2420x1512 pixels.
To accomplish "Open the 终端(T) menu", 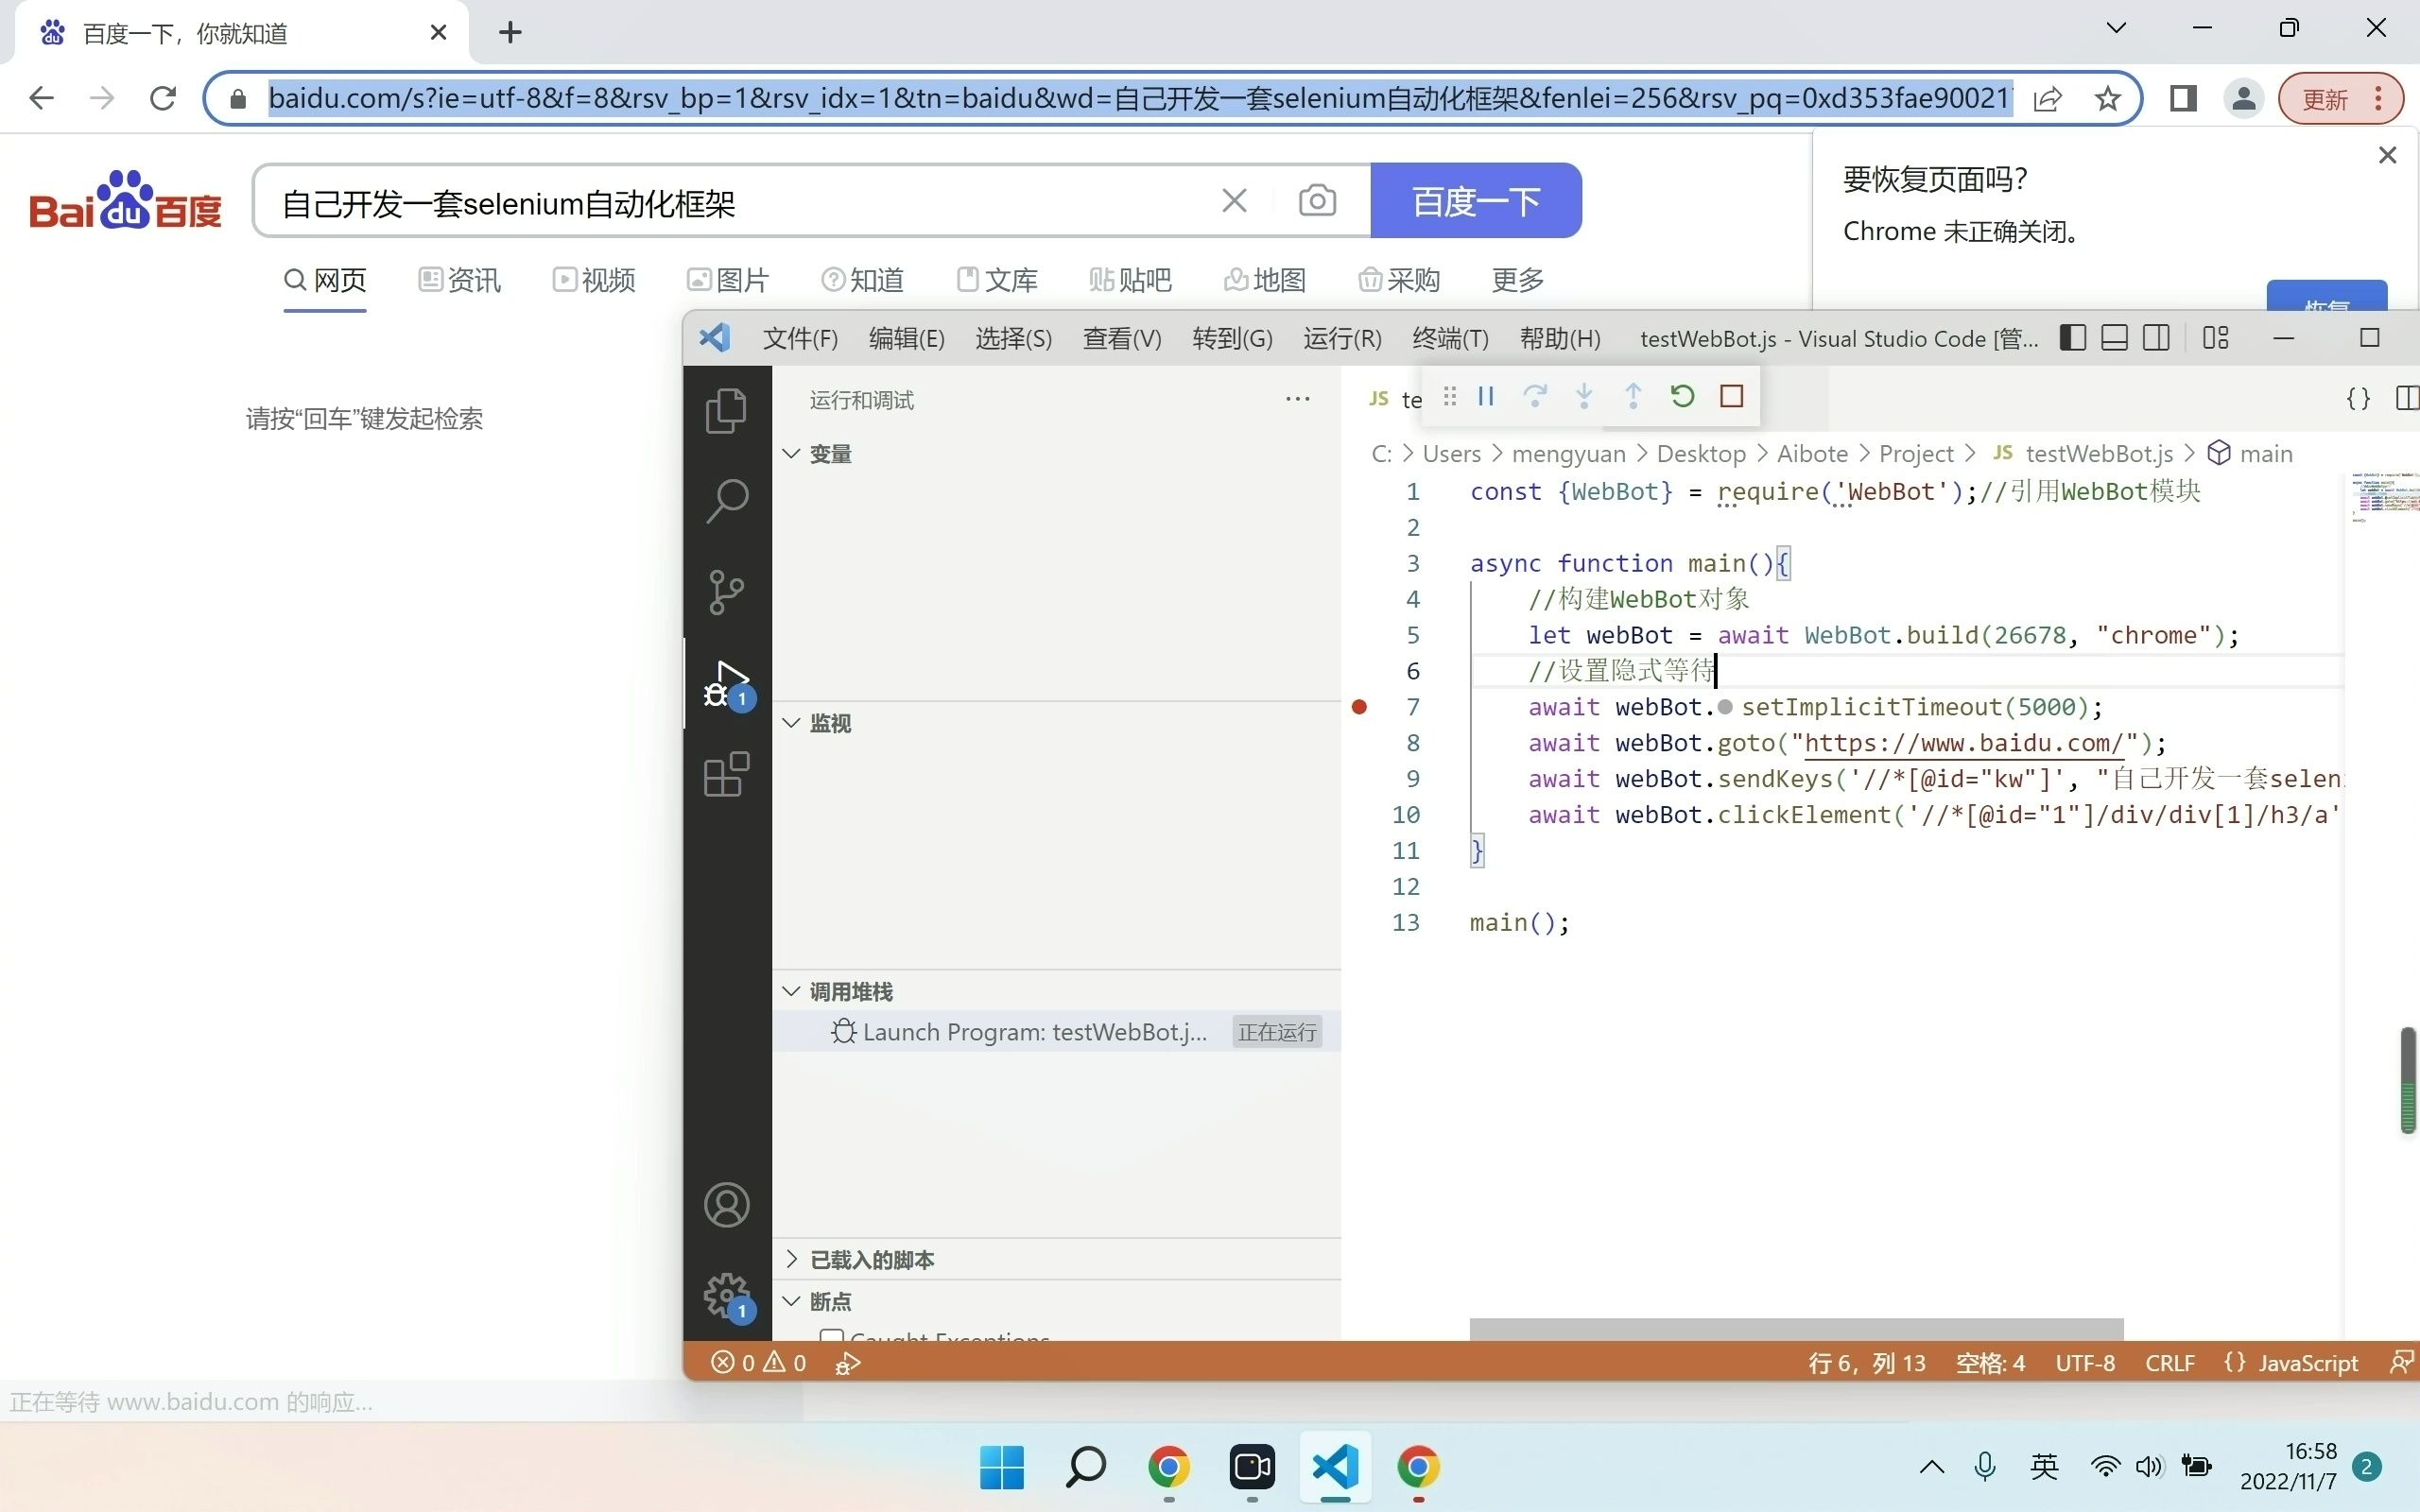I will coord(1450,339).
